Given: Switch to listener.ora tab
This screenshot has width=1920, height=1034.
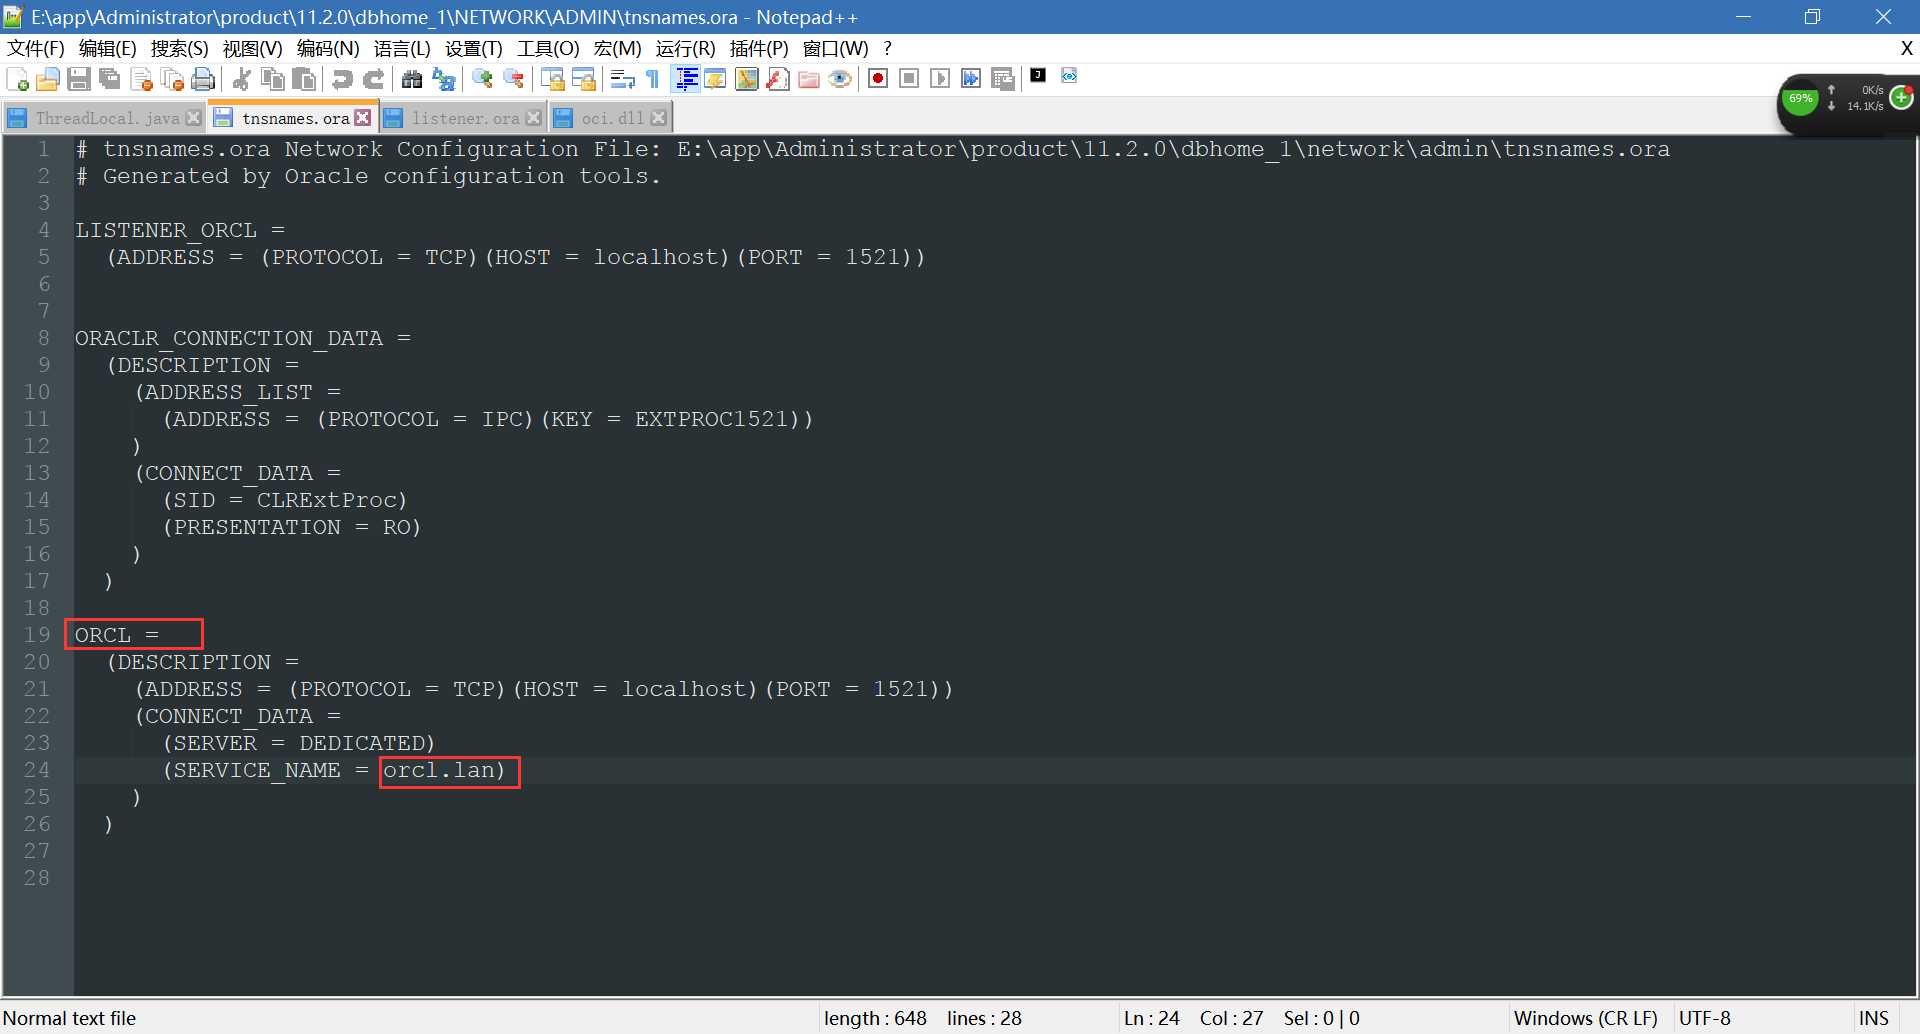Looking at the screenshot, I should [465, 118].
